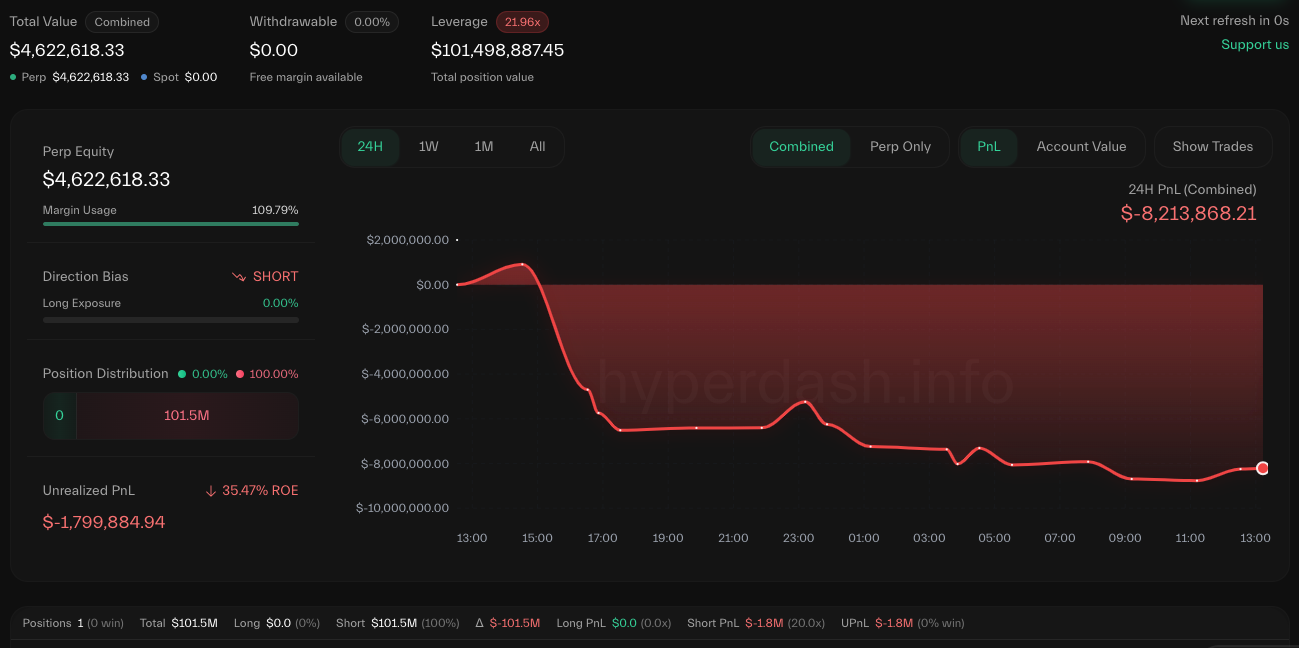Click the UPnL $-1.8M stat
Image resolution: width=1299 pixels, height=648 pixels.
pyautogui.click(x=903, y=623)
